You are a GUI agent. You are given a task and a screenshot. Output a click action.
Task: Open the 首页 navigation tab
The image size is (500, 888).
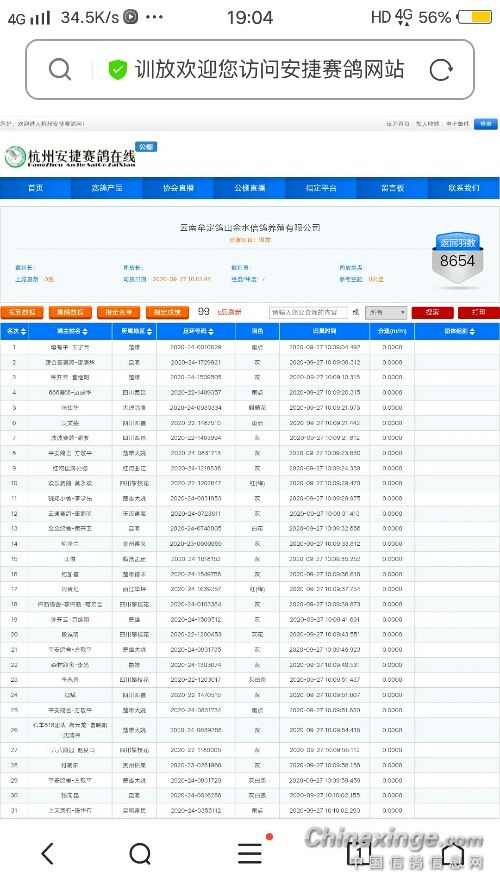point(36,188)
